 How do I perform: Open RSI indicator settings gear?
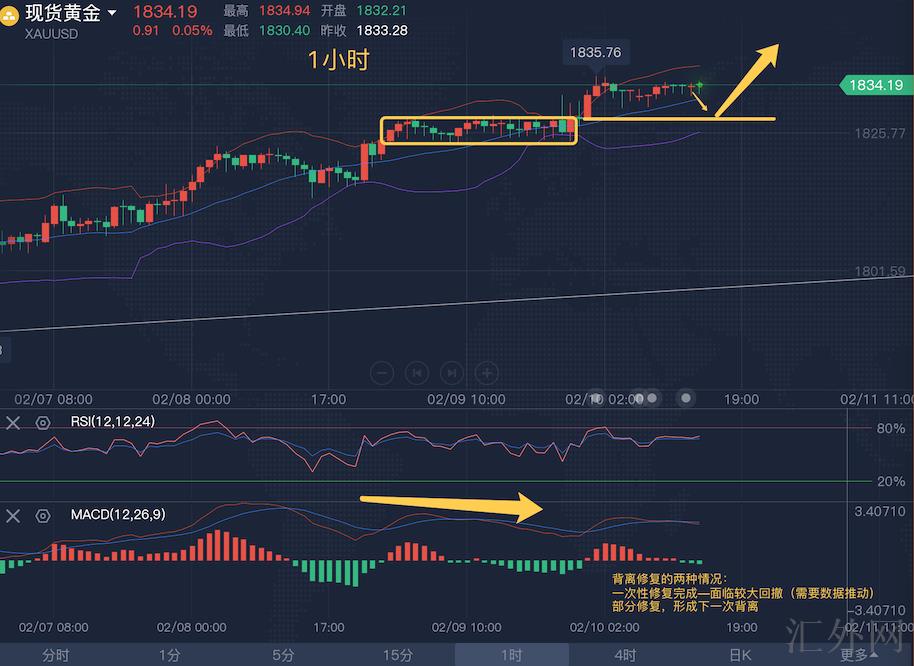coord(43,422)
